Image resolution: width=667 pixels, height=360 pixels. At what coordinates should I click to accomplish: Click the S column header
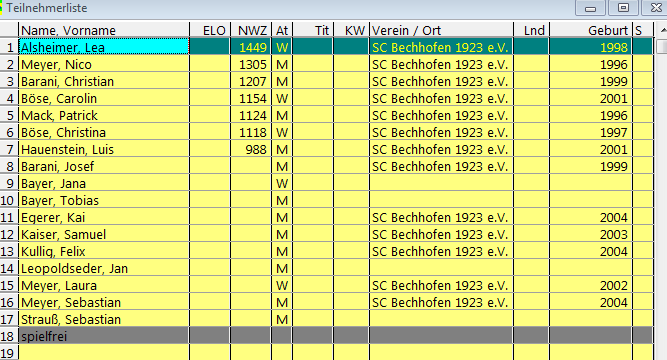(x=643, y=30)
